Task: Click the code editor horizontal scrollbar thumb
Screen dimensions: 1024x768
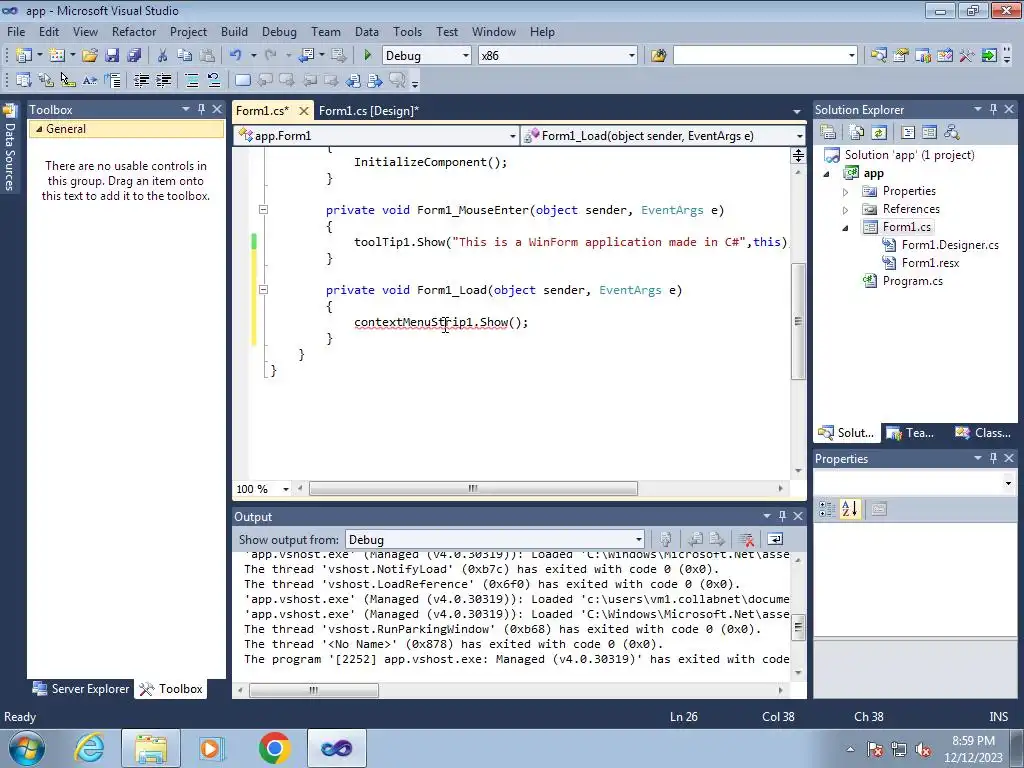Action: 473,488
